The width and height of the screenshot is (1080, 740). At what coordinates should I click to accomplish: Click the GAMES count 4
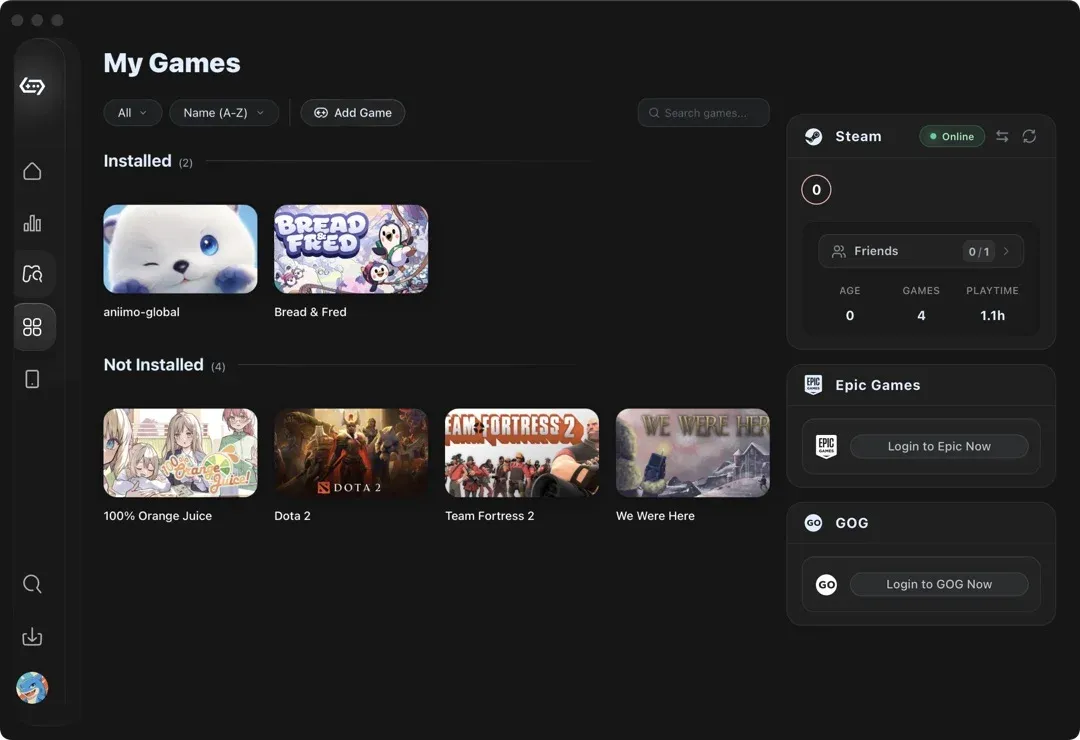point(921,316)
